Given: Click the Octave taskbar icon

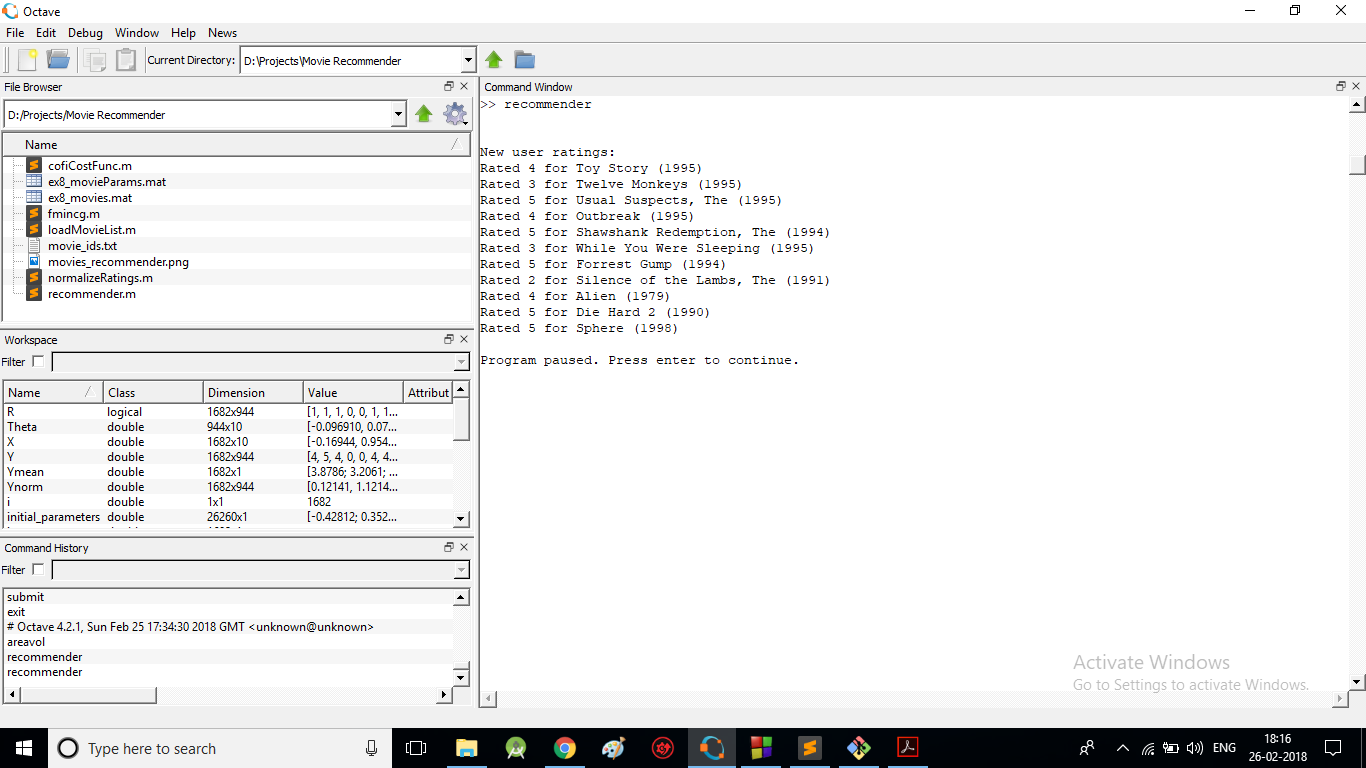Looking at the screenshot, I should point(712,748).
